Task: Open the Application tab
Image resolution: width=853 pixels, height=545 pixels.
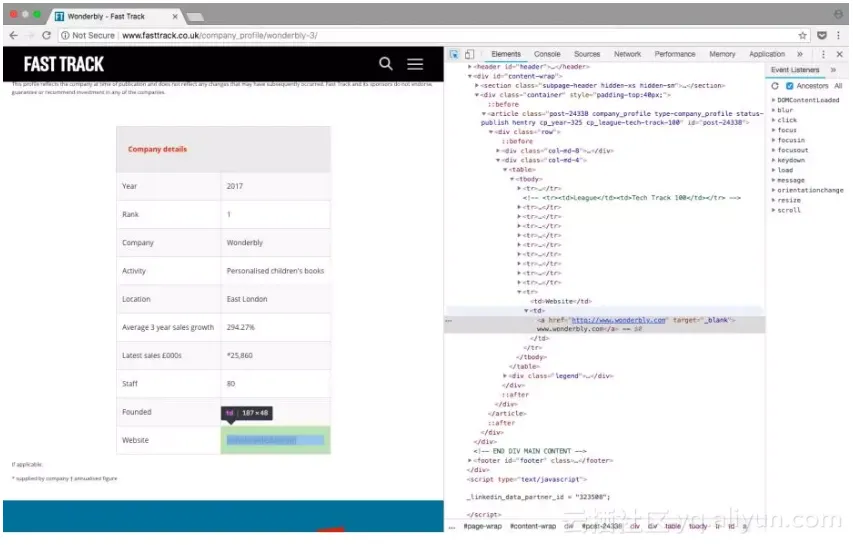Action: (767, 54)
